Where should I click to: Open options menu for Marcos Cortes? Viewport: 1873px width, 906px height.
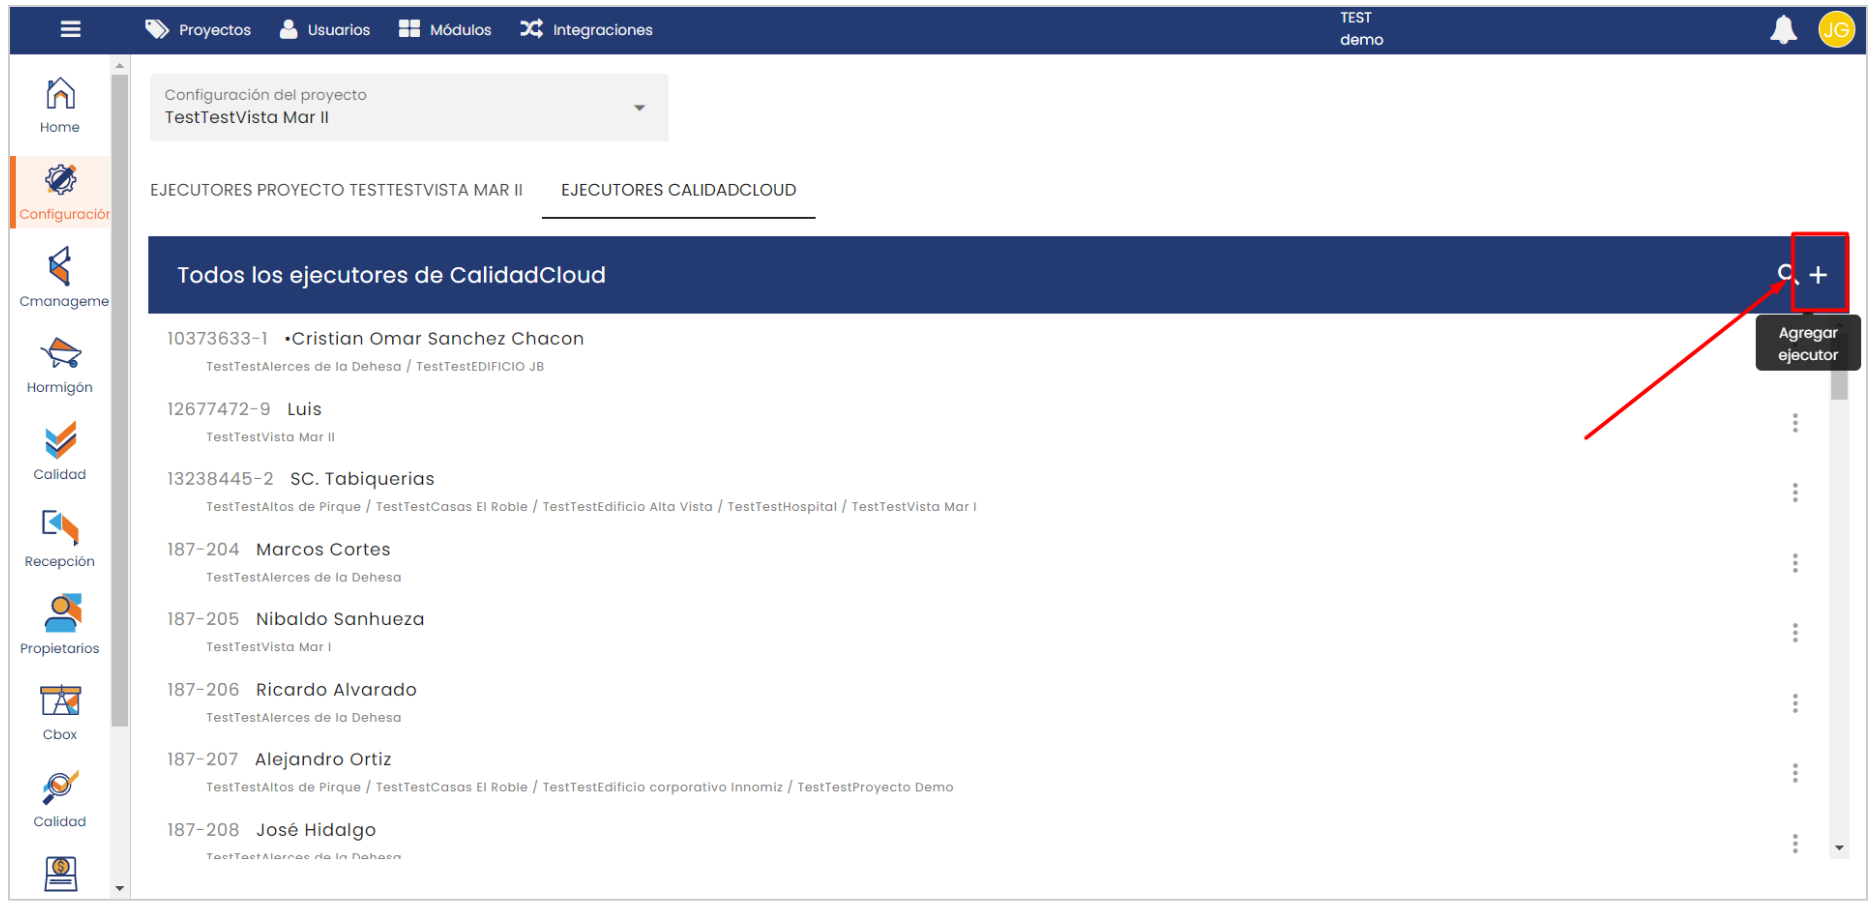(1795, 563)
